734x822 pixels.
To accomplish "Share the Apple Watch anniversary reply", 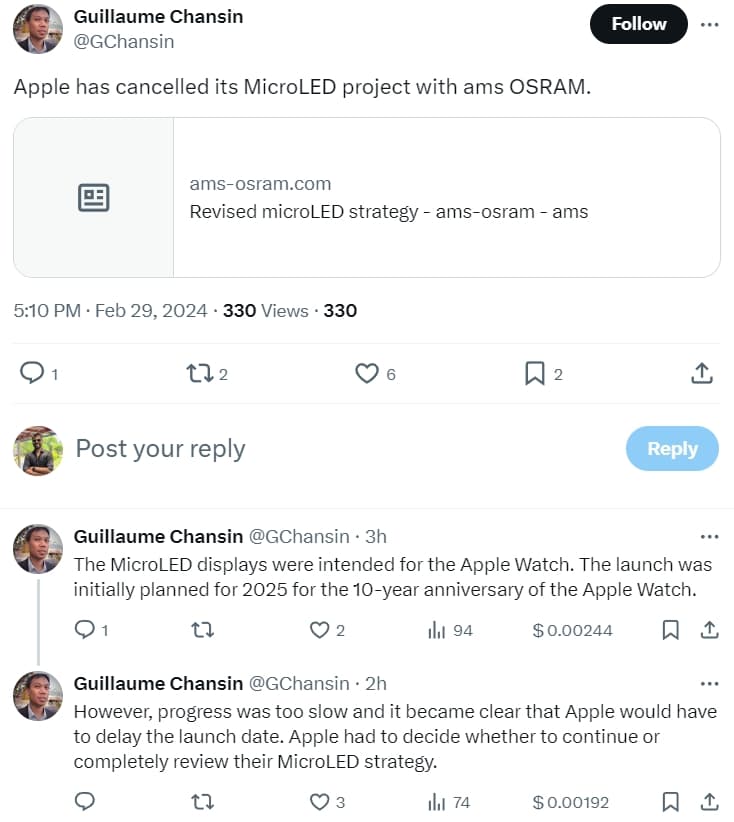I will [709, 630].
